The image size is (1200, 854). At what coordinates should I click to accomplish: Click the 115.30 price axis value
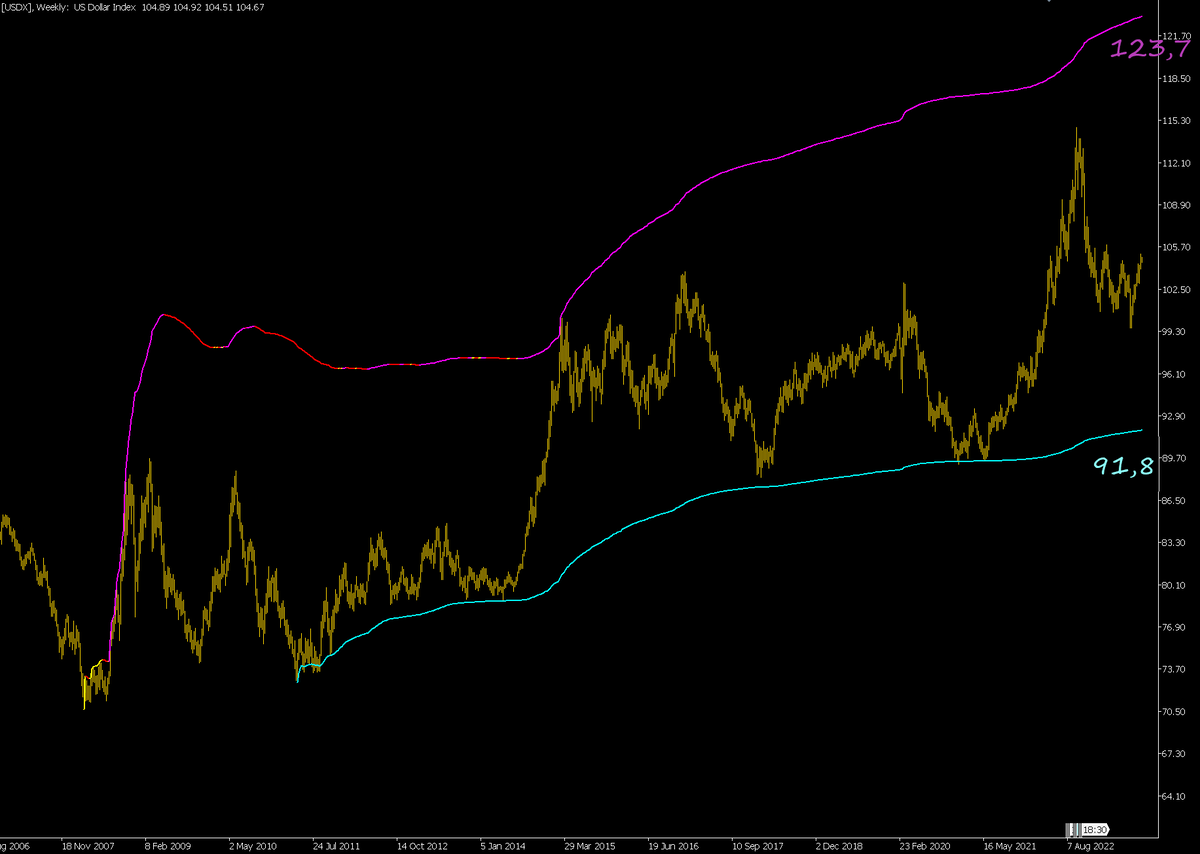coord(1178,120)
